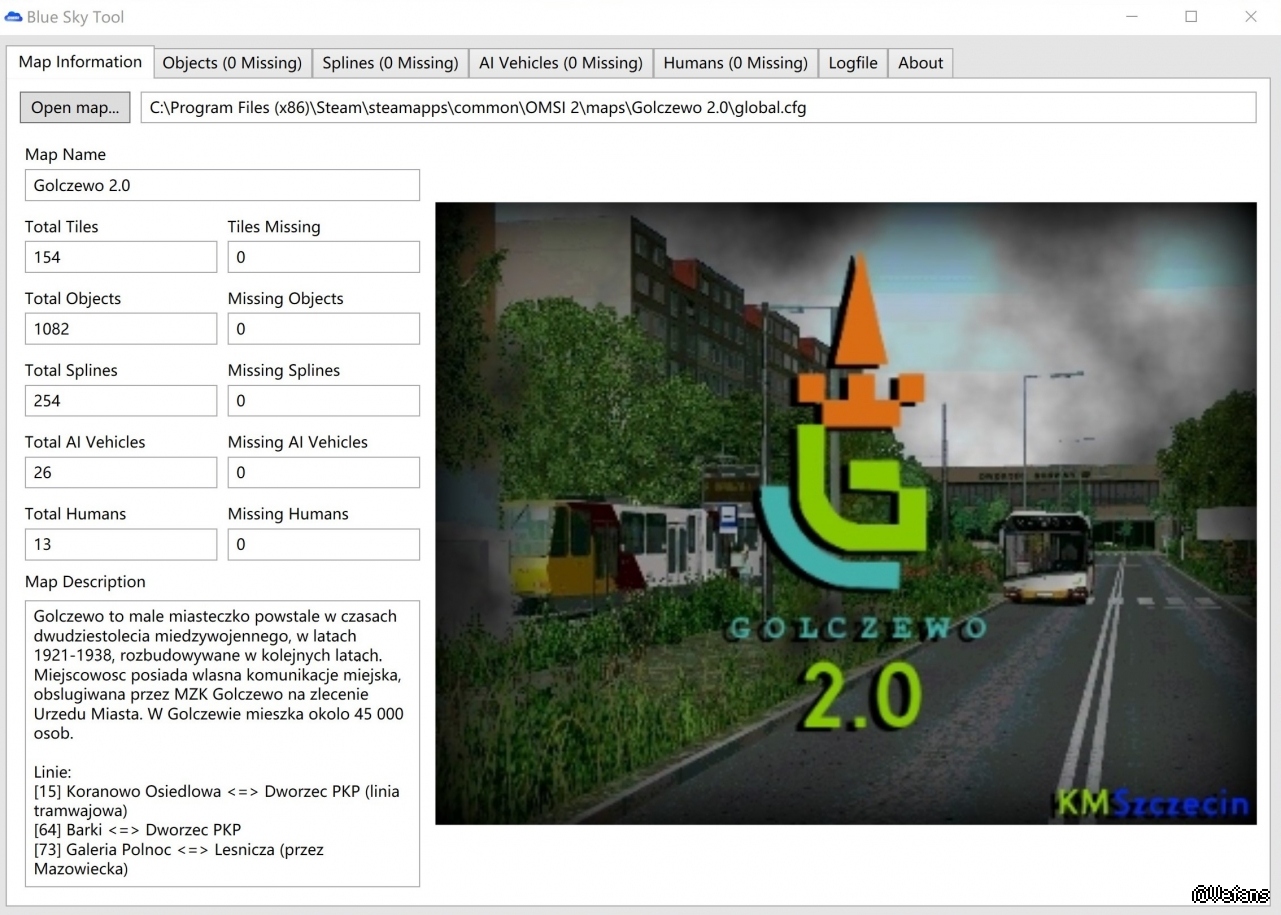Maximize the Blue Sky Tool window
Screen dimensions: 1281x915
(1191, 17)
